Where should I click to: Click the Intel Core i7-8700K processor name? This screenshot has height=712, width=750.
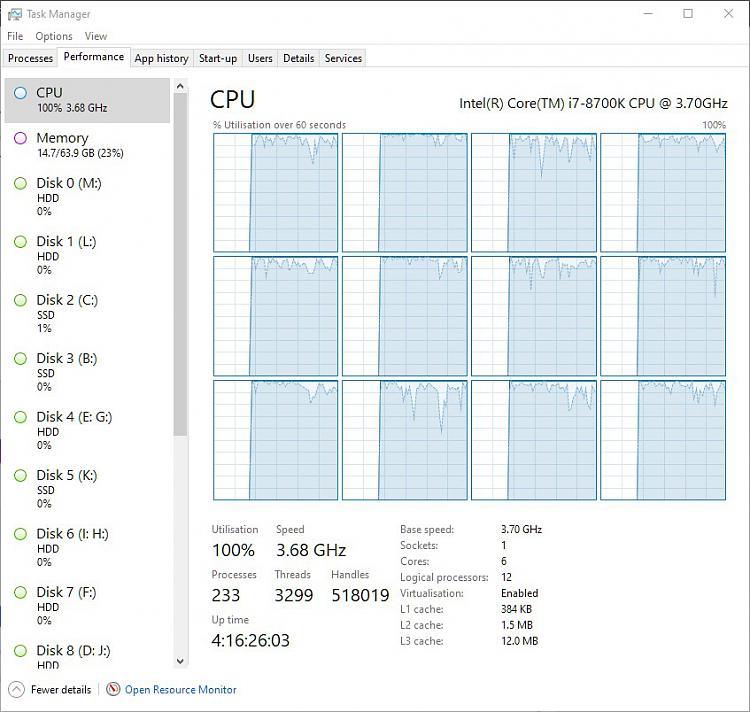pyautogui.click(x=593, y=104)
